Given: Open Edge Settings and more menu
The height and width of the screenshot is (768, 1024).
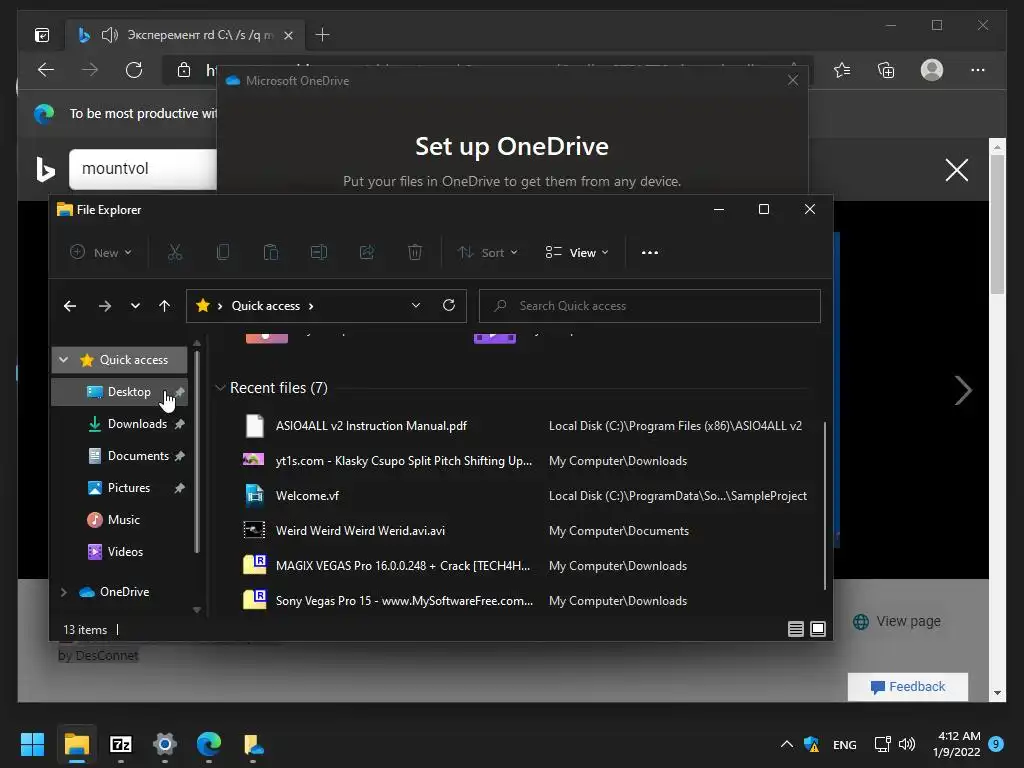Looking at the screenshot, I should pyautogui.click(x=978, y=70).
